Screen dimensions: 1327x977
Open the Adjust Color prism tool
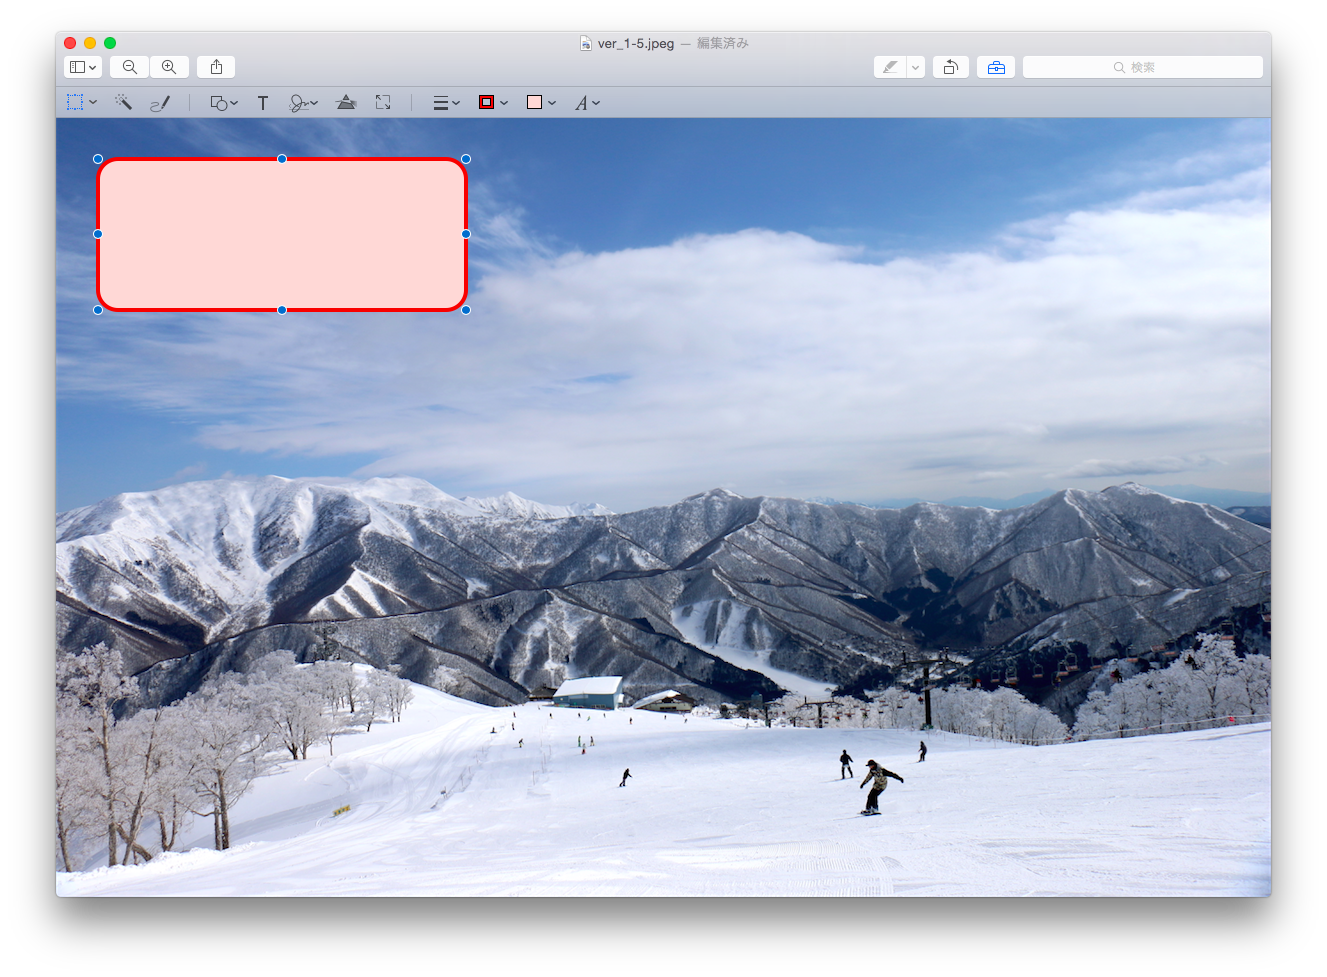(x=346, y=102)
